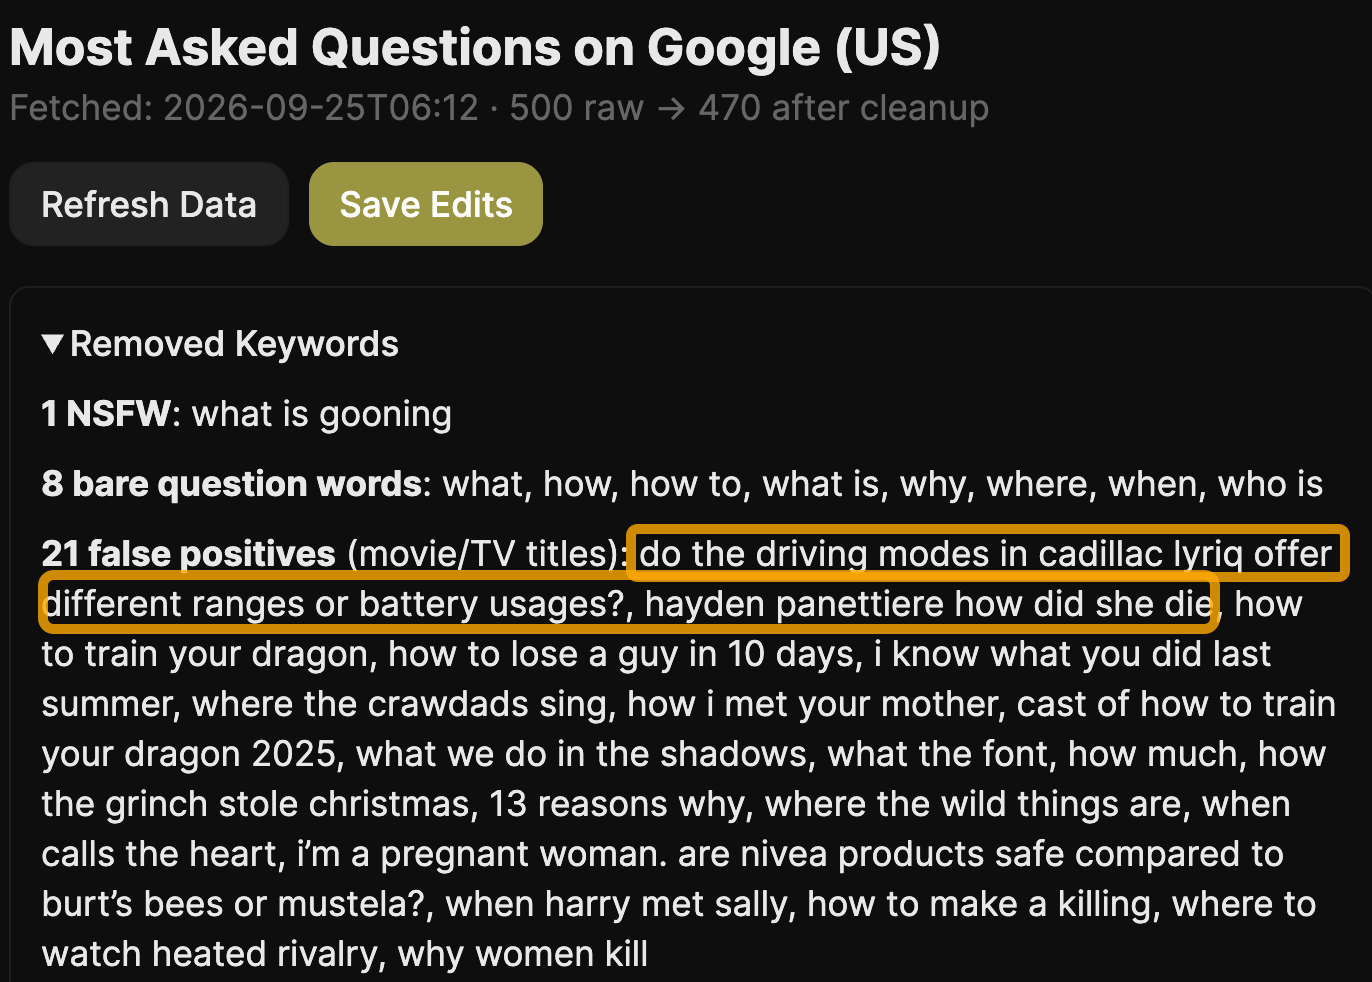Screen dimensions: 1372x982
Task: Click 'when harry met sally' keyword
Action: pyautogui.click(x=616, y=904)
